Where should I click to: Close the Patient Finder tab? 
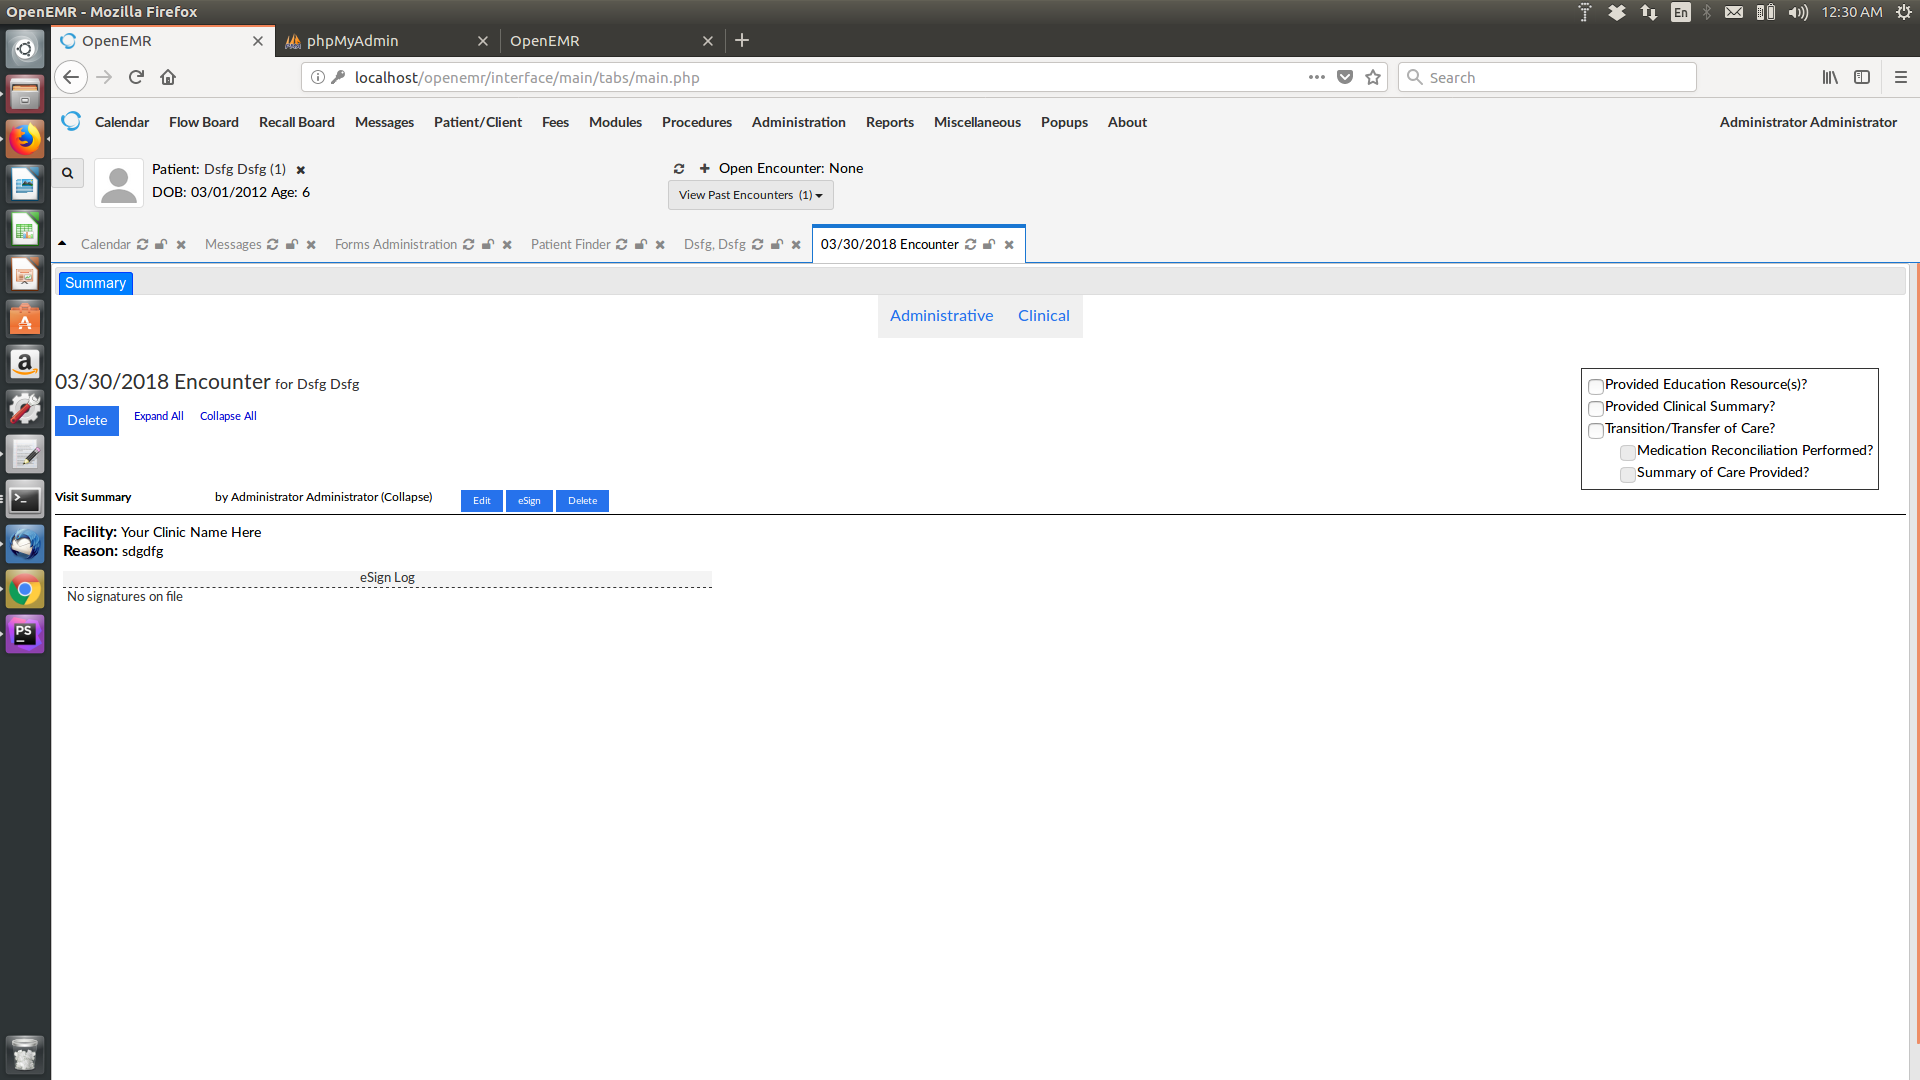point(660,245)
